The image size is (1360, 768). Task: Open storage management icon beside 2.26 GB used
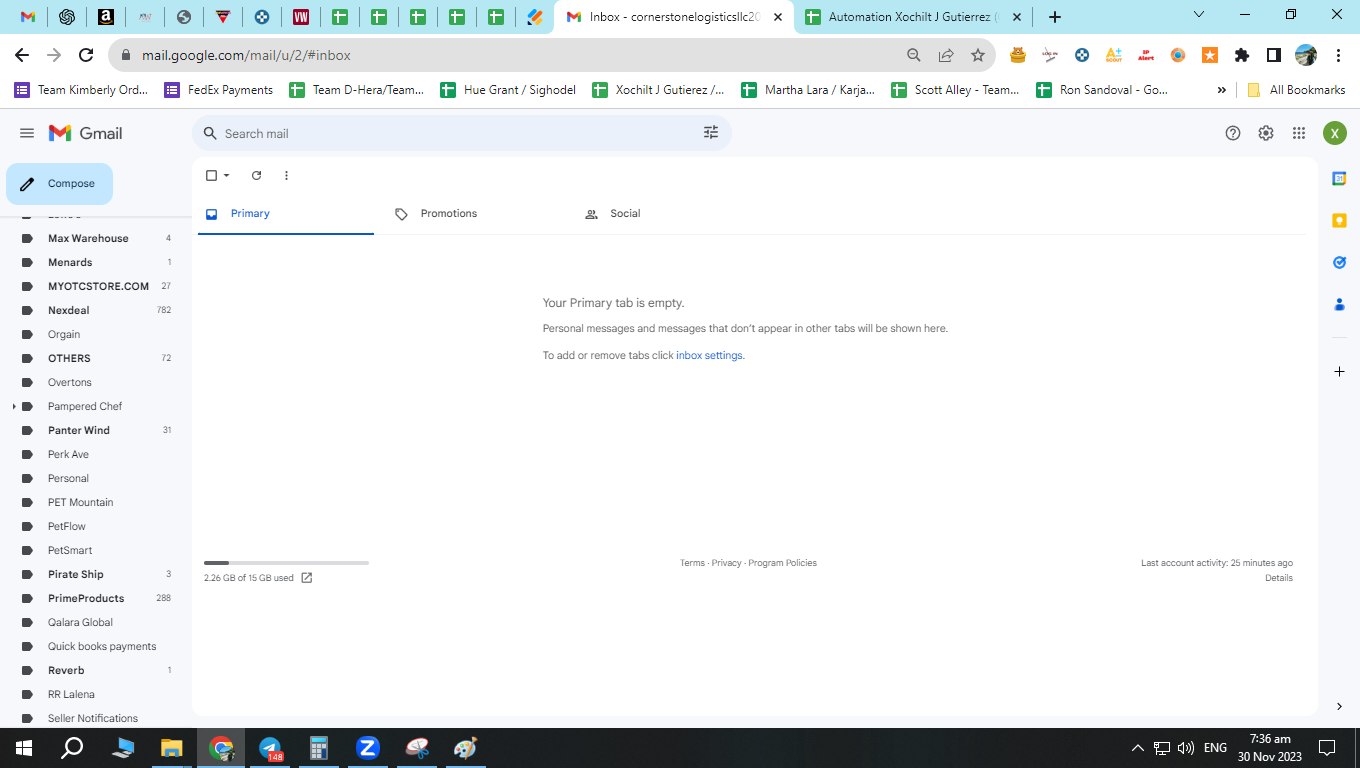coord(307,578)
